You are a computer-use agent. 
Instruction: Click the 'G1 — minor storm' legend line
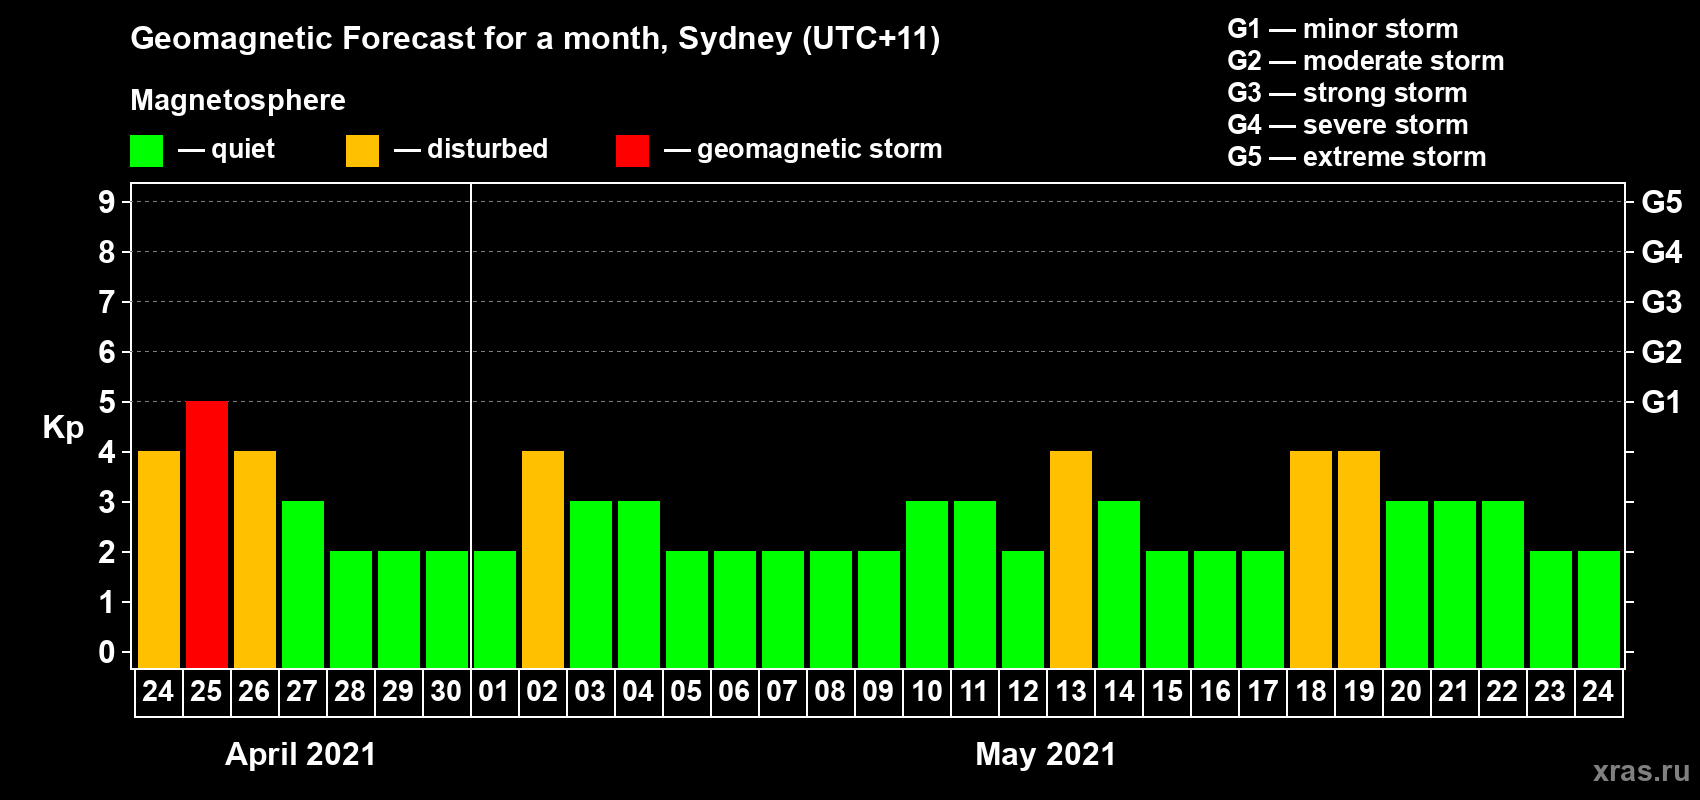point(1343,29)
